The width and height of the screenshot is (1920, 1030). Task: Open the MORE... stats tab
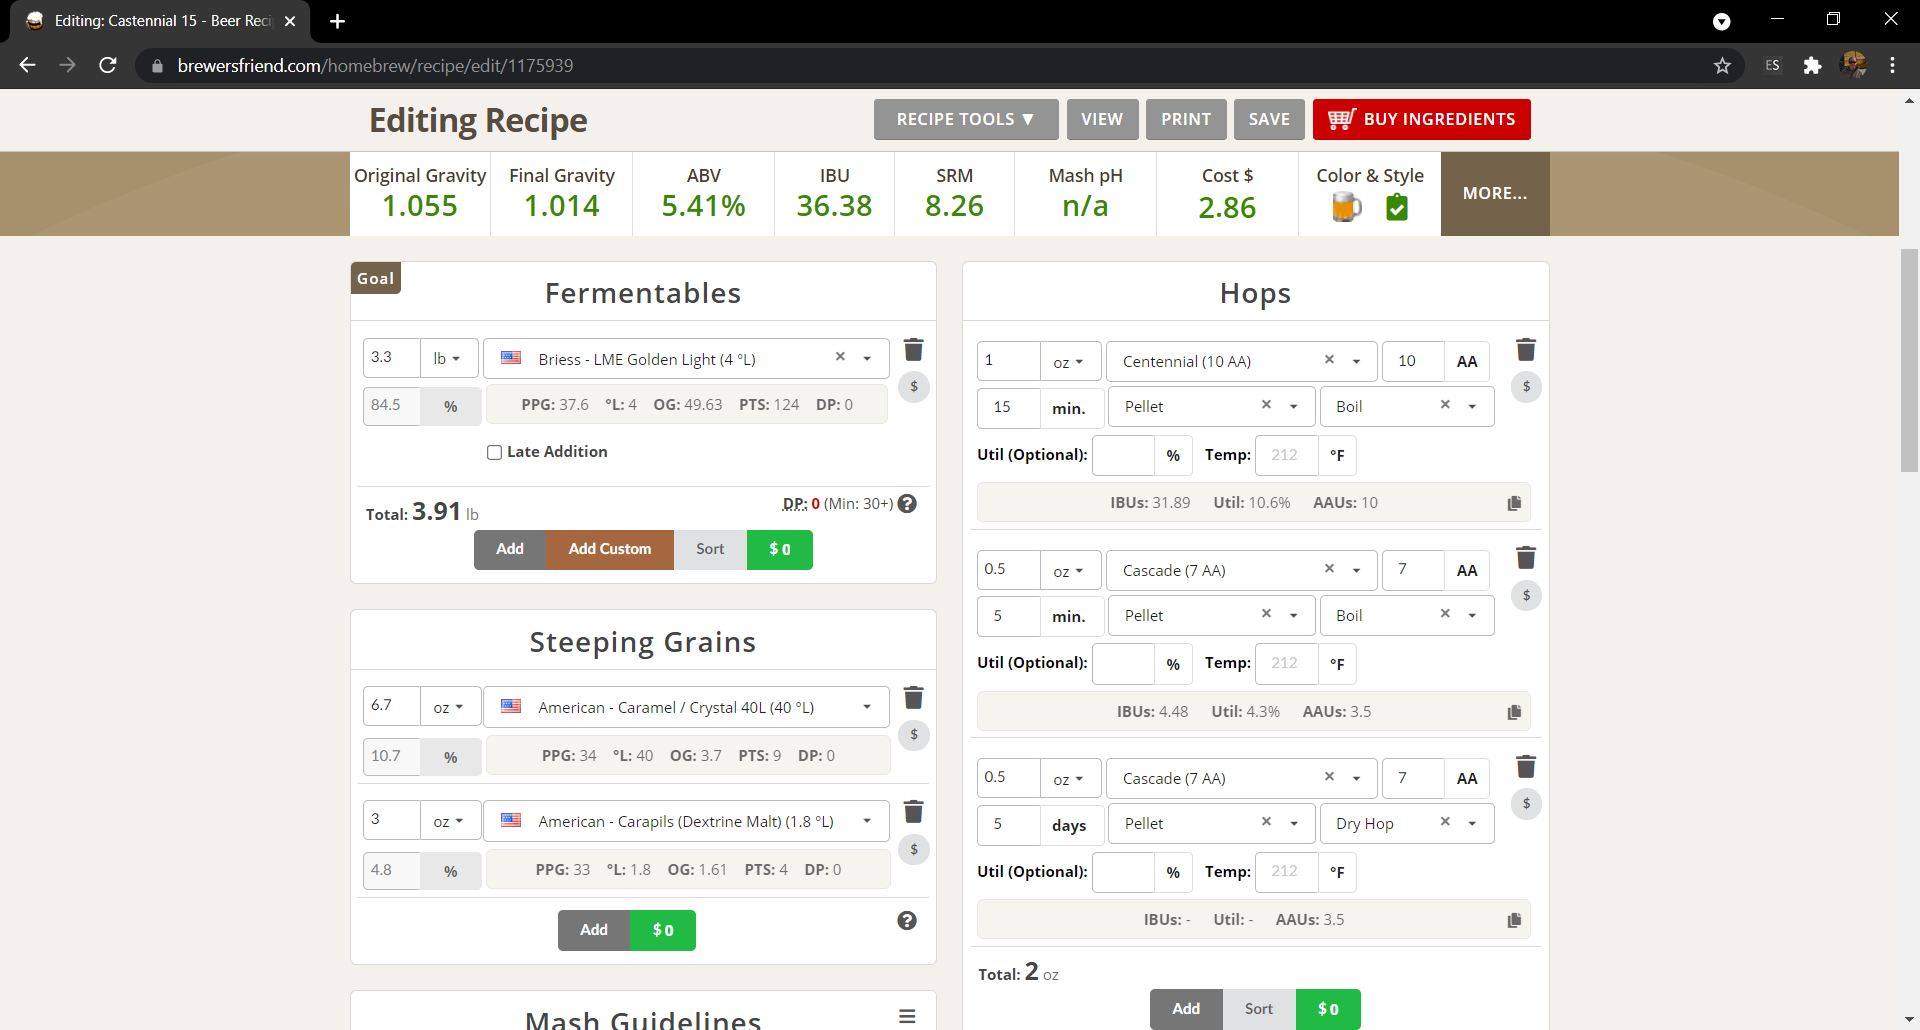(1494, 194)
